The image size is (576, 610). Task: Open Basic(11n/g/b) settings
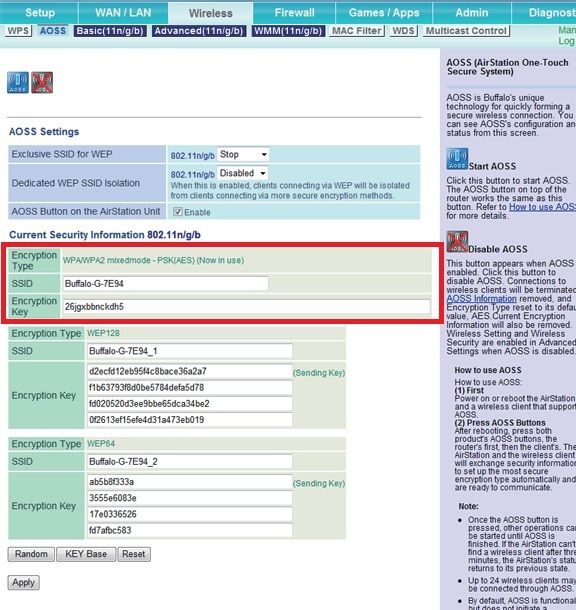pos(110,31)
